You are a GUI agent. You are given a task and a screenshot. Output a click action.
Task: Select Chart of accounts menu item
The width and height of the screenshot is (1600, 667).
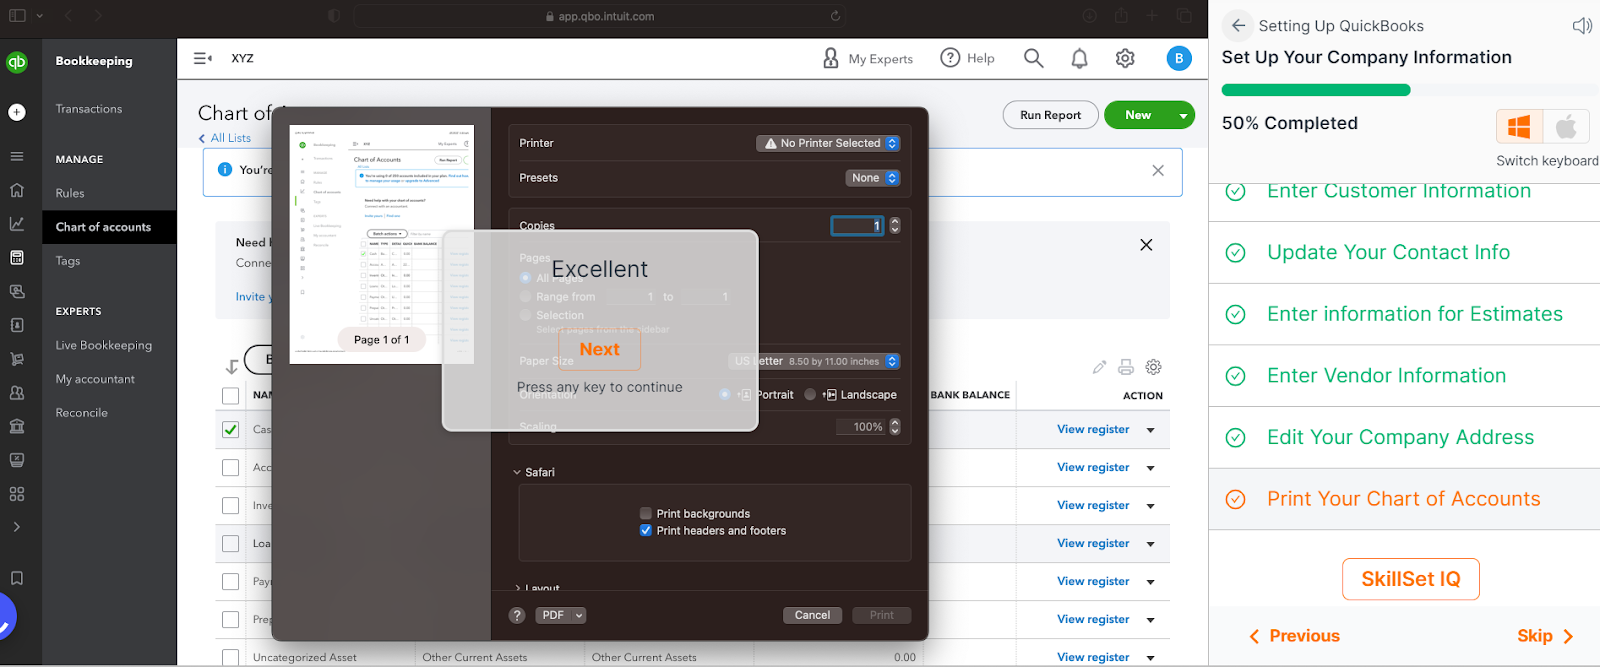click(104, 227)
